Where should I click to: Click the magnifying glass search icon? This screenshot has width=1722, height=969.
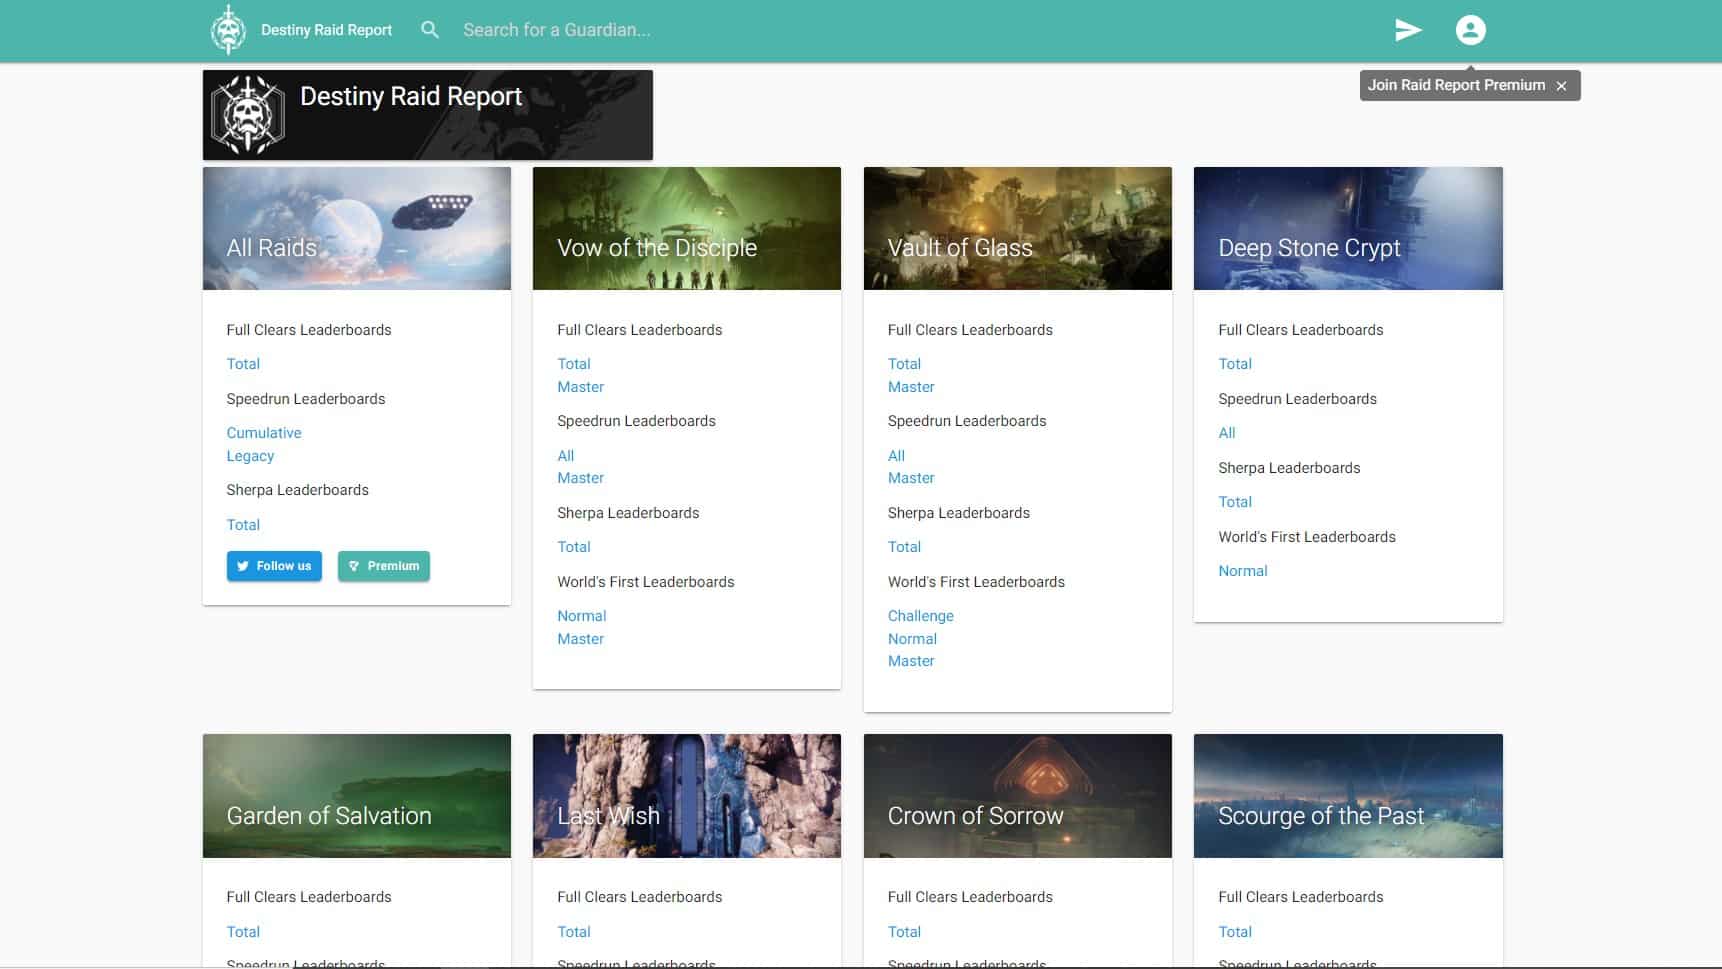click(x=430, y=30)
